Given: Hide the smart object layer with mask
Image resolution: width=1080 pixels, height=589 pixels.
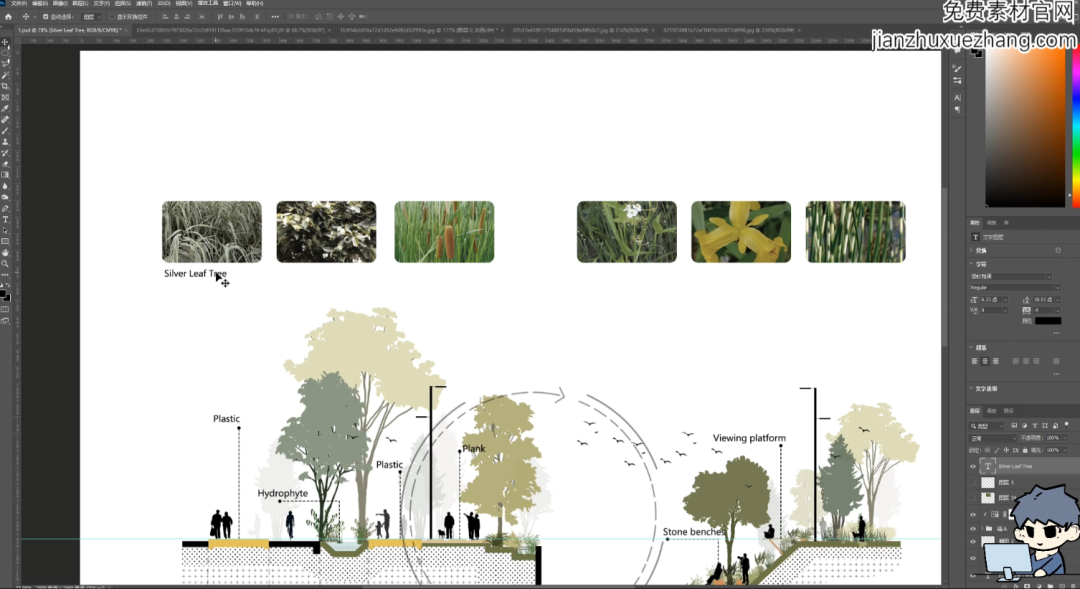Looking at the screenshot, I should tap(973, 514).
